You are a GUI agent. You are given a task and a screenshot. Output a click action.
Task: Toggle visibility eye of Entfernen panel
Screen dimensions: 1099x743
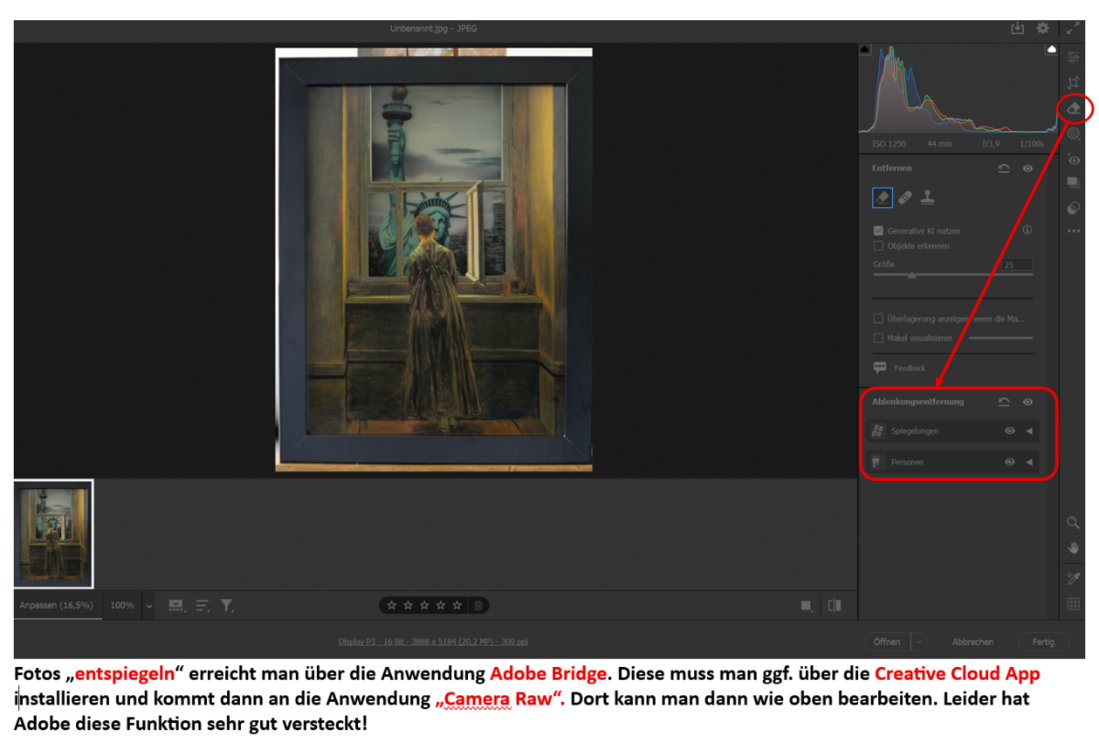click(x=1028, y=168)
